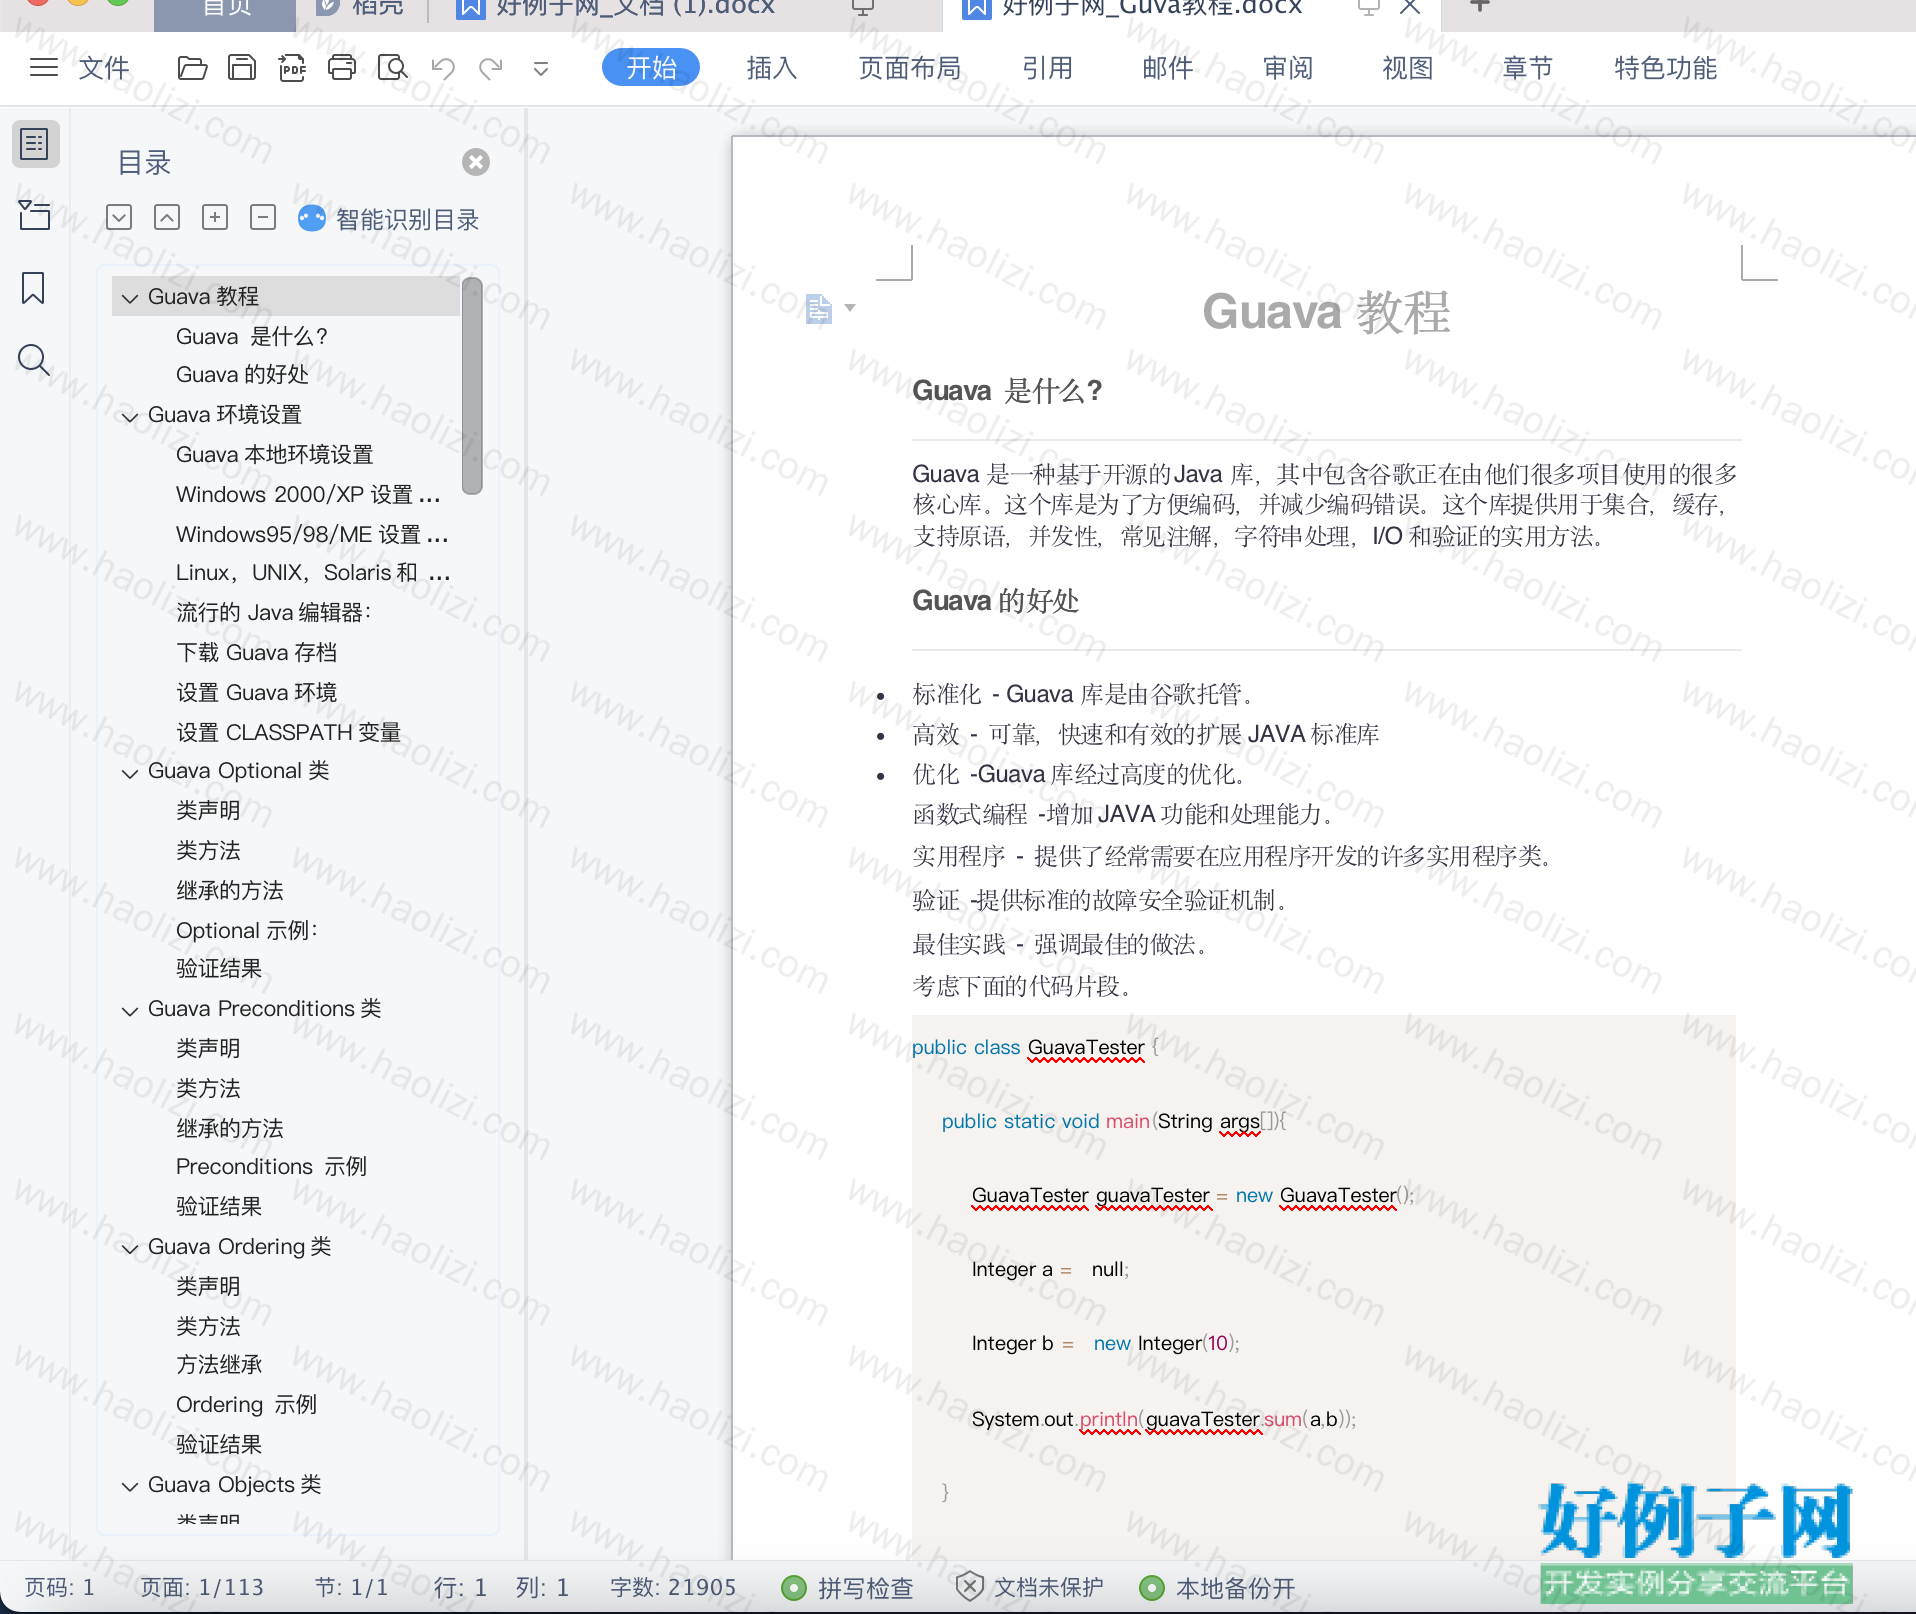
Task: Close the 目录 panel
Action: pyautogui.click(x=476, y=162)
